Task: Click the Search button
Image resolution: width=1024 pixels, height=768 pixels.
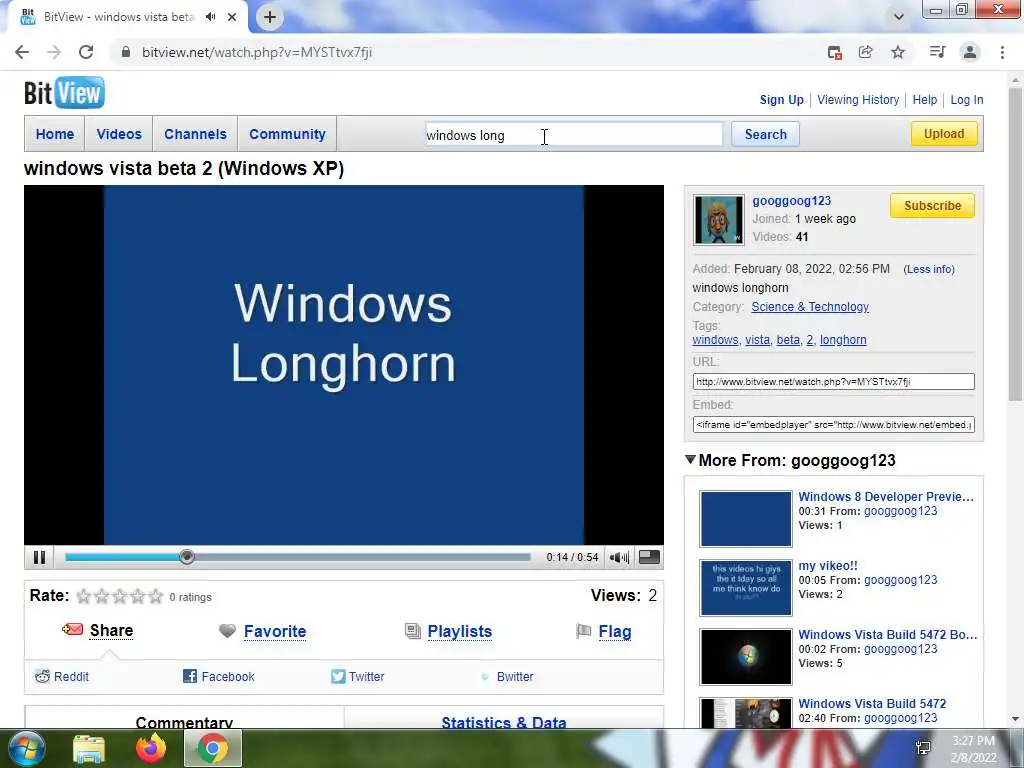Action: pos(765,135)
